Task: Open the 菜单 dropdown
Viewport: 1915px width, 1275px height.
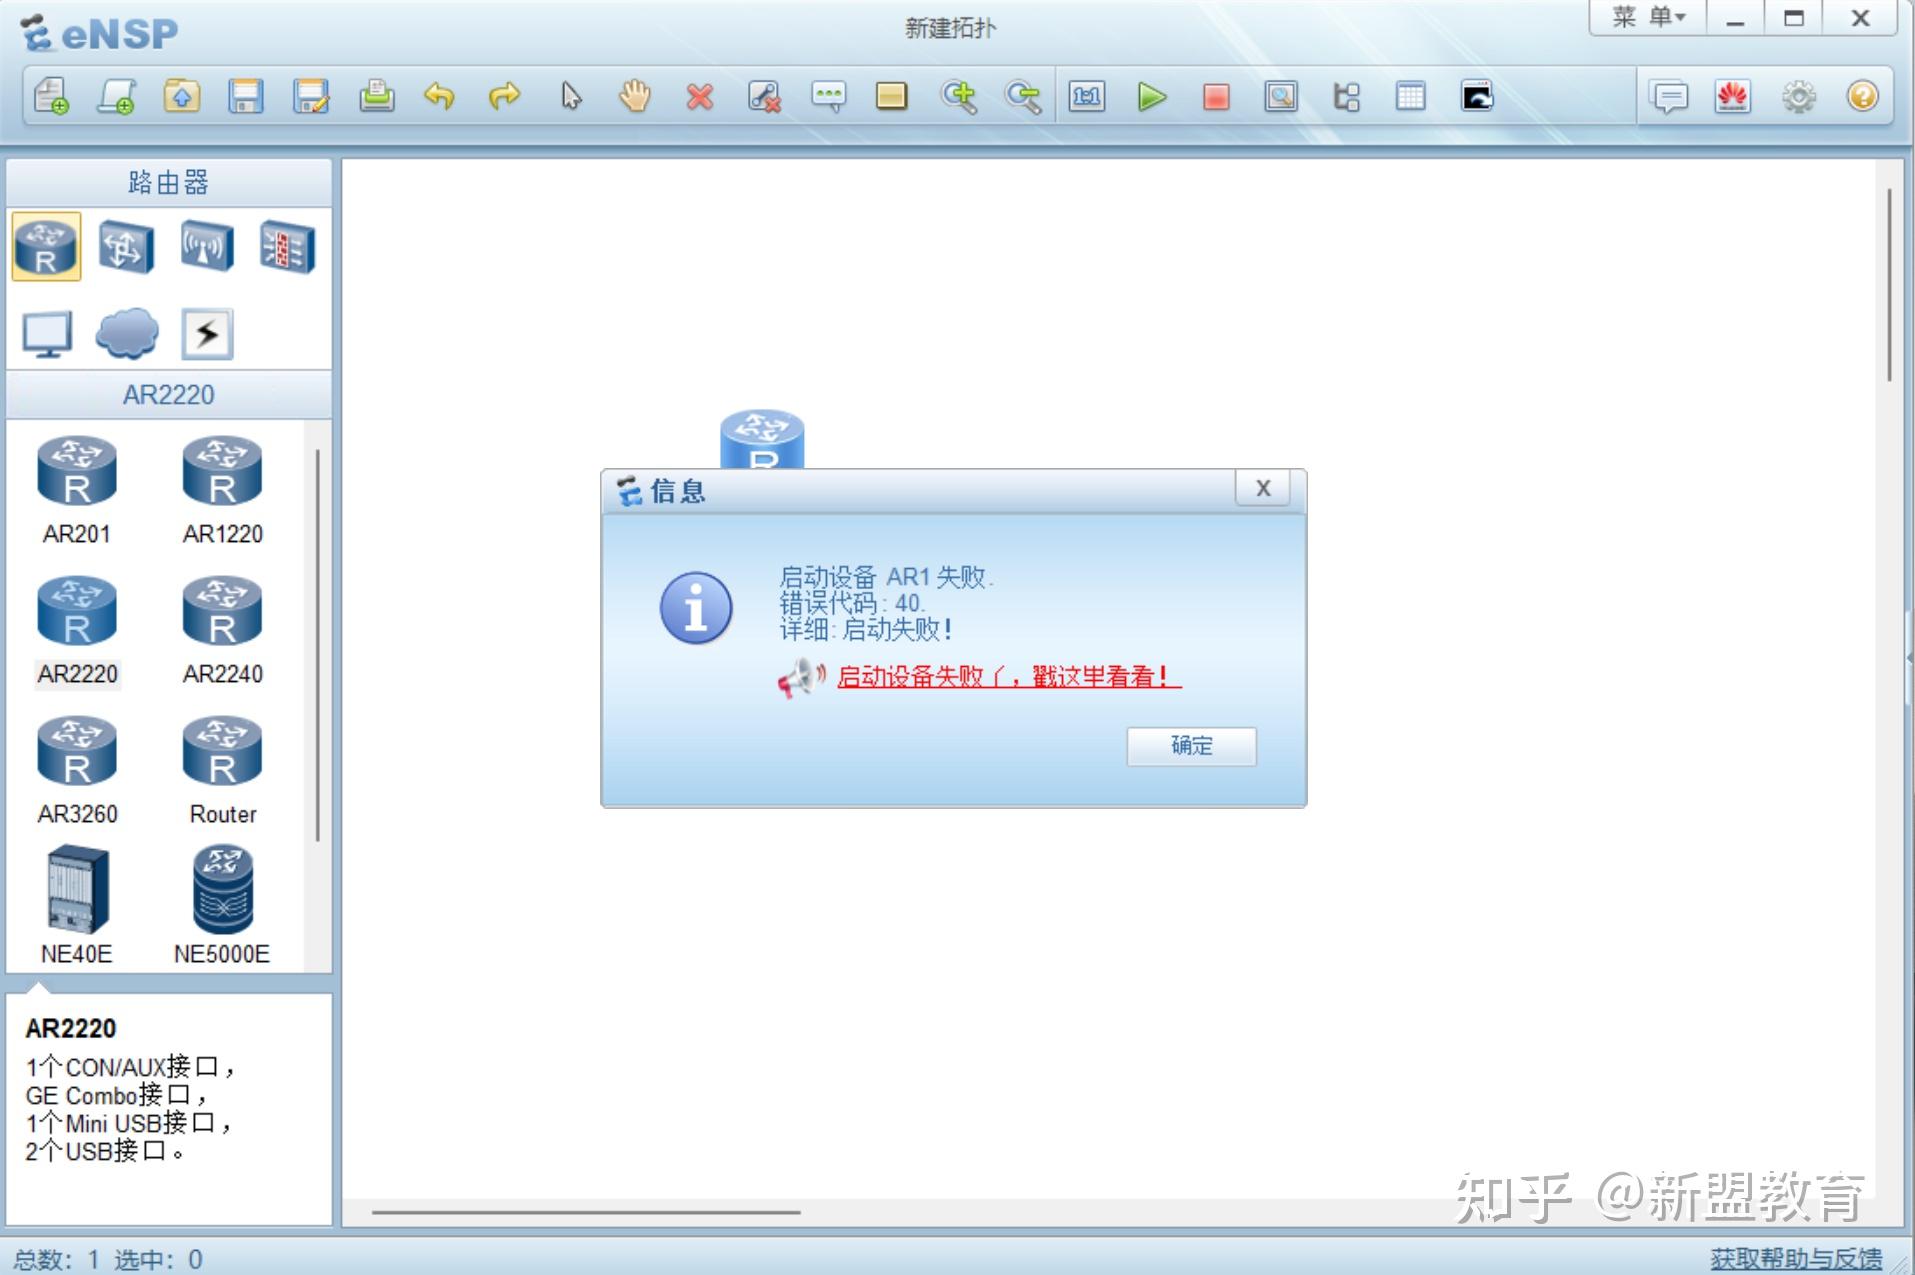Action: [x=1646, y=17]
